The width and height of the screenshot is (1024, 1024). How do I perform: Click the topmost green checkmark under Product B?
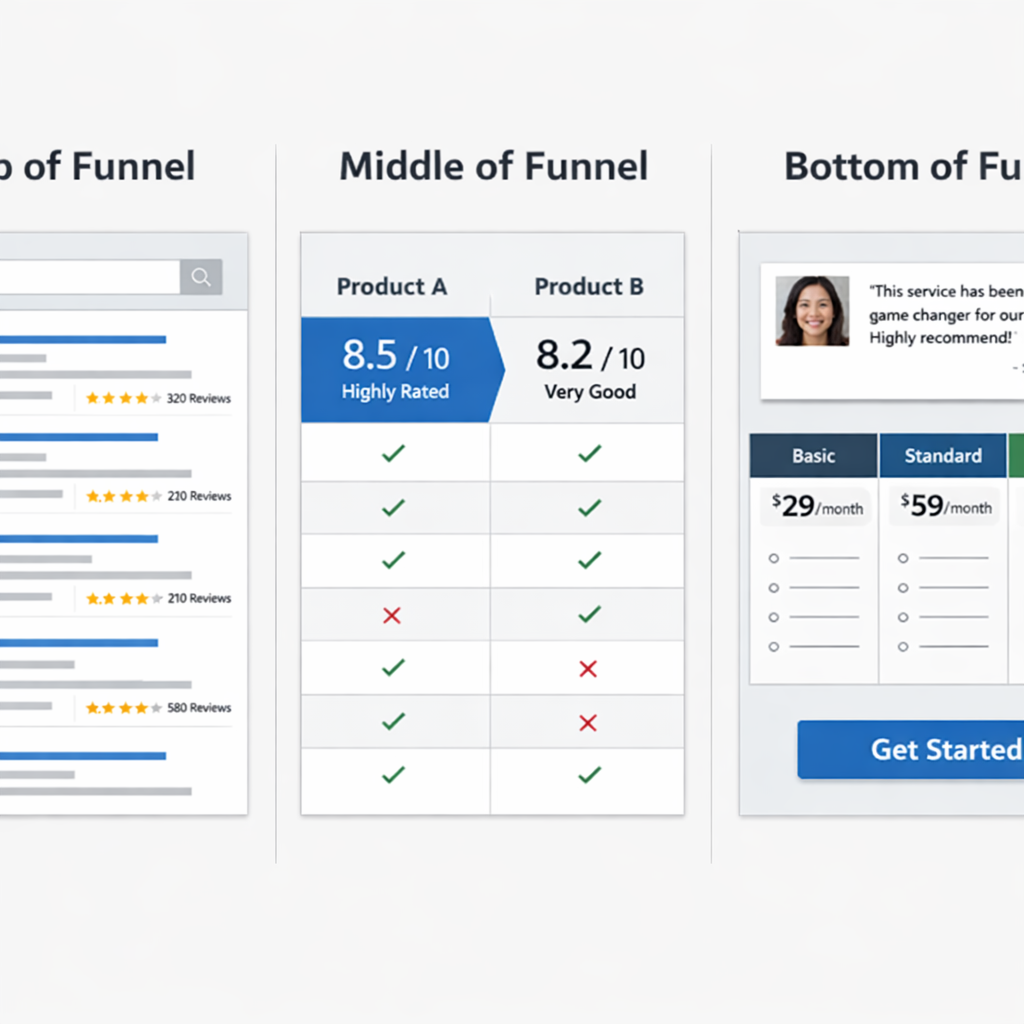pos(589,454)
